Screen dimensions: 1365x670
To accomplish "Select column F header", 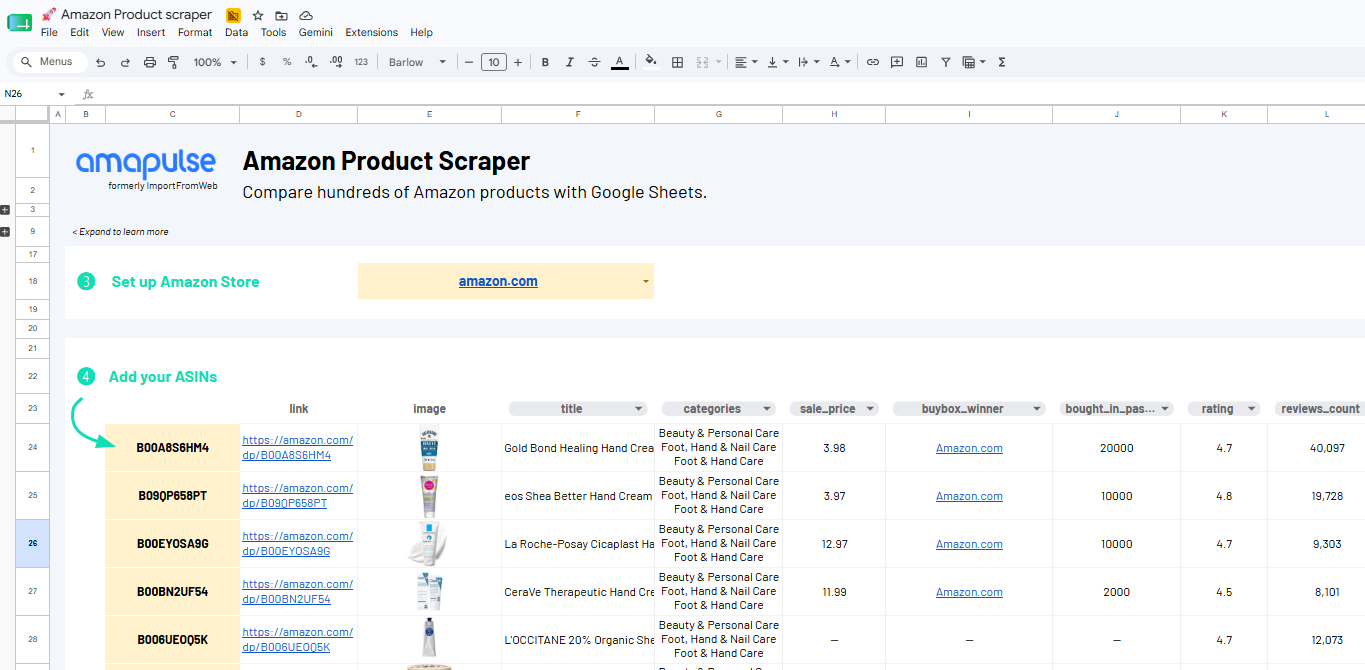I will tap(578, 114).
